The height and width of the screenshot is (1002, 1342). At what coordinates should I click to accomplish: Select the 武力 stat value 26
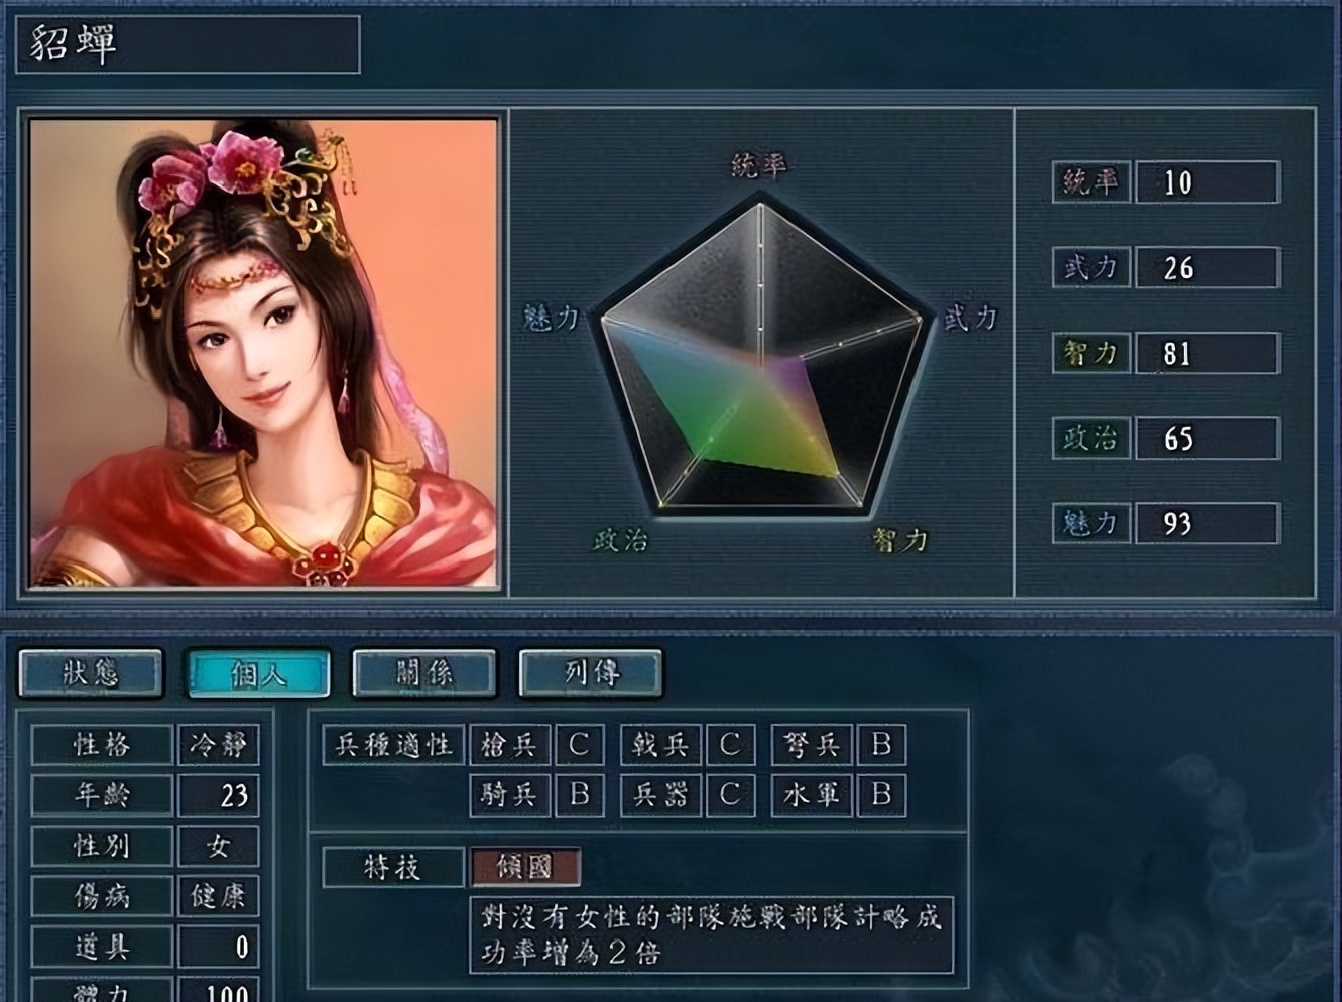1208,268
